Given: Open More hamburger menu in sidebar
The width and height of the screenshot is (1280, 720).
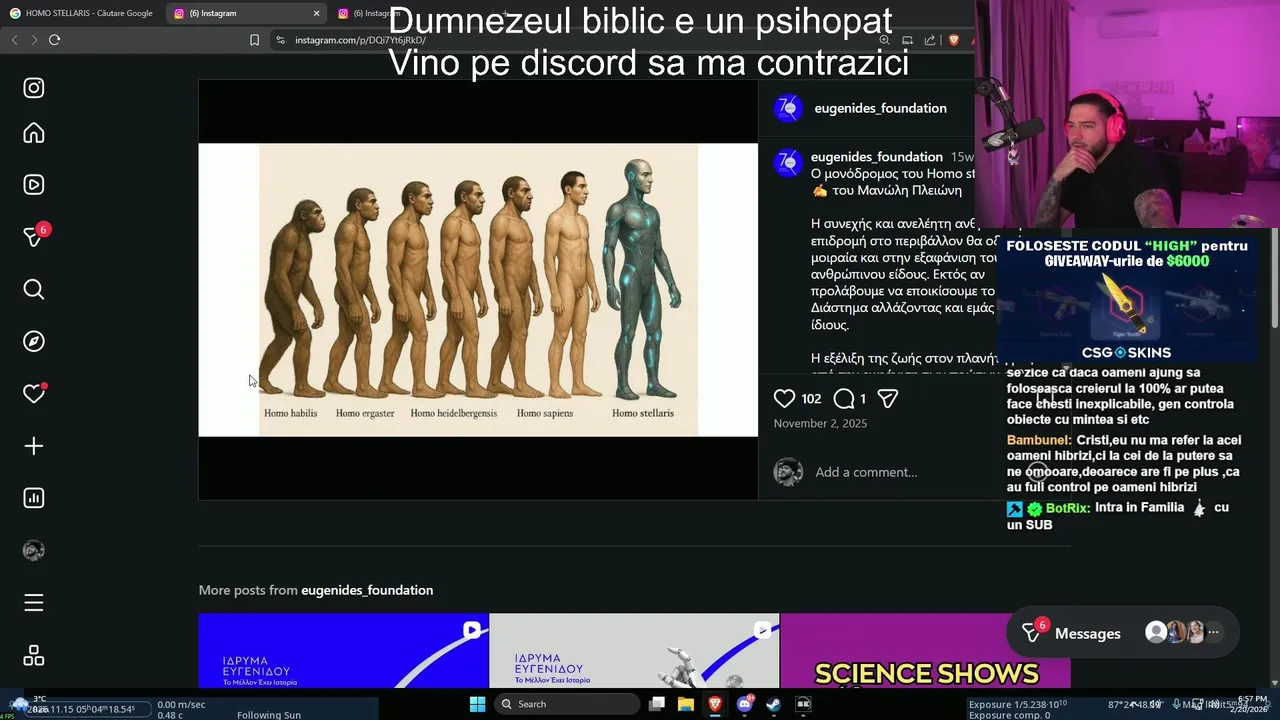Looking at the screenshot, I should click(x=34, y=603).
